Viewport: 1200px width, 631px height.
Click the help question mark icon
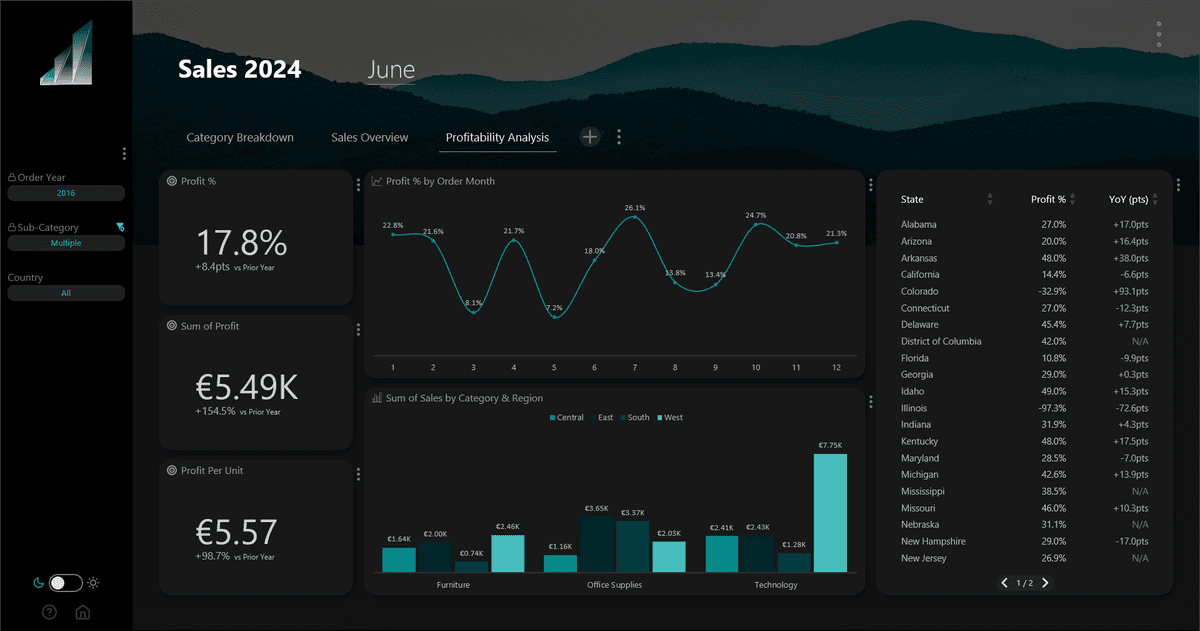pos(49,612)
